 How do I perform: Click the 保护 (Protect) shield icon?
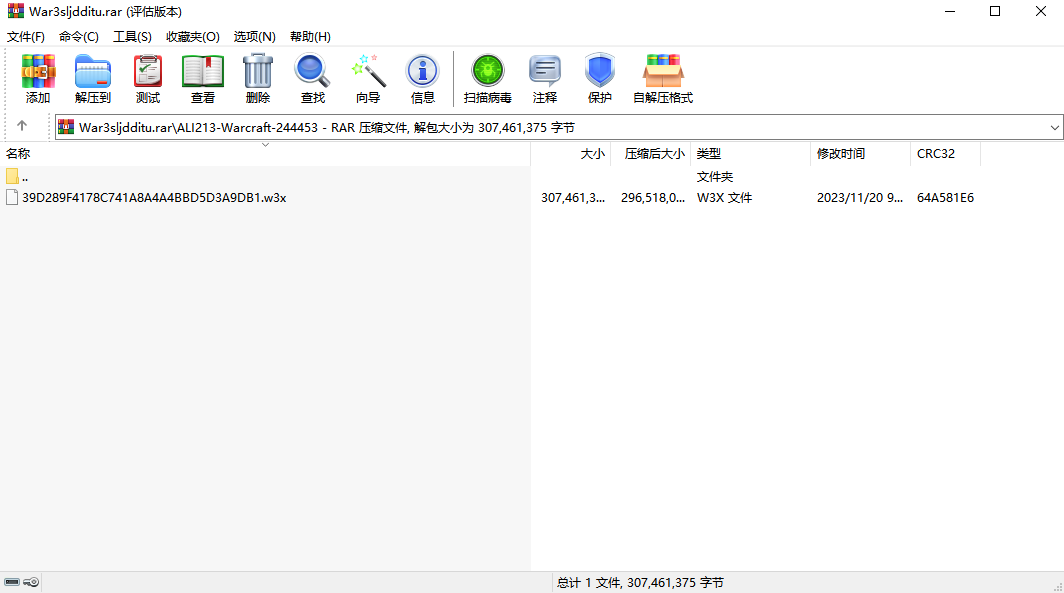600,78
